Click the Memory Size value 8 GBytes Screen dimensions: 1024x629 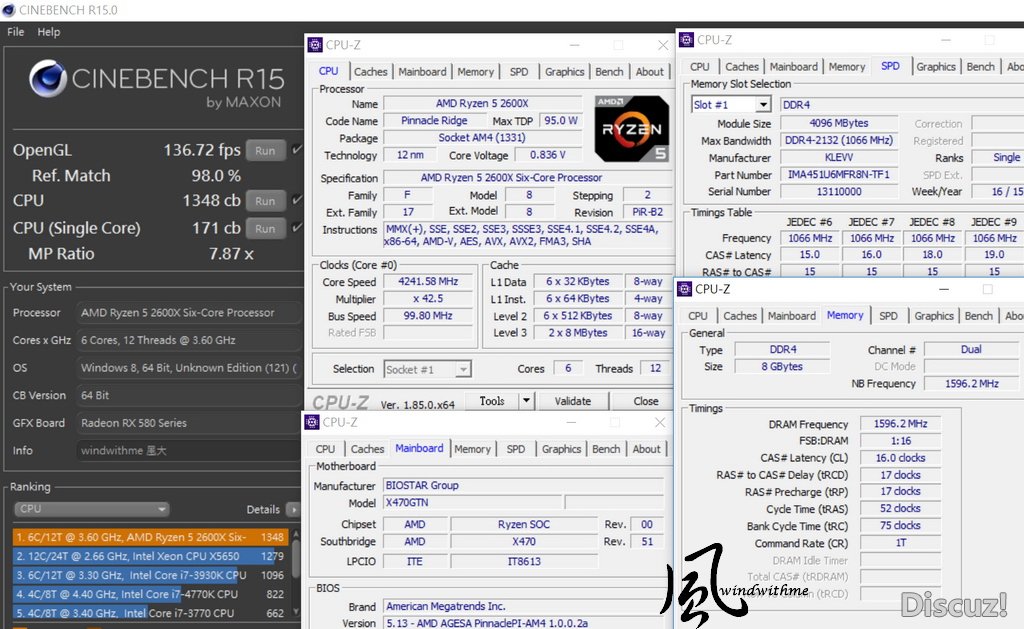pos(782,366)
